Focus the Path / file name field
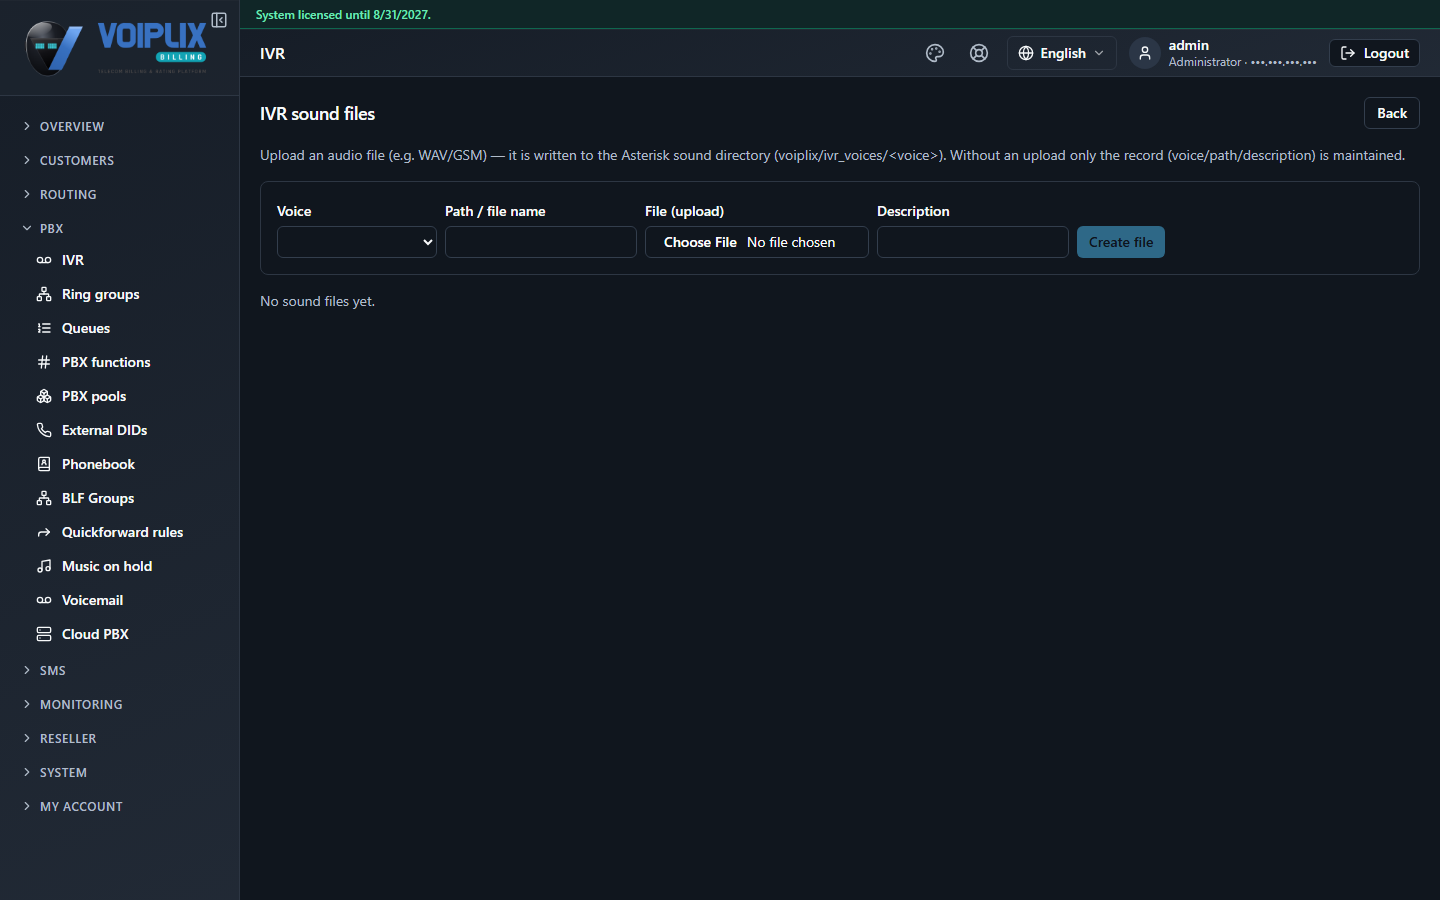This screenshot has height=900, width=1440. pos(541,242)
